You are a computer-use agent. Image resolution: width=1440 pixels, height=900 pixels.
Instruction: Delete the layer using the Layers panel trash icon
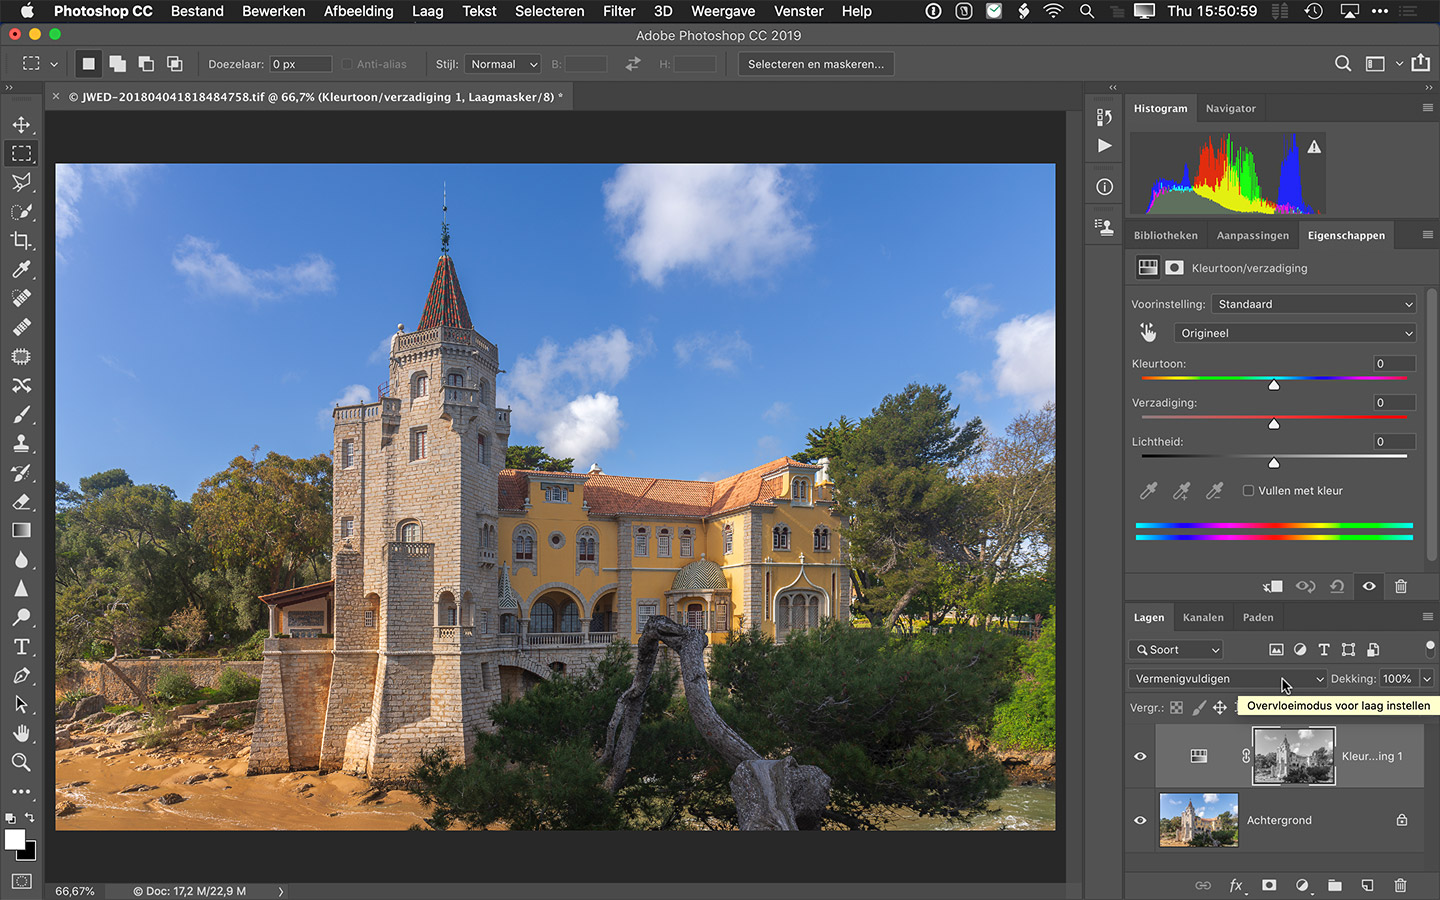point(1400,885)
